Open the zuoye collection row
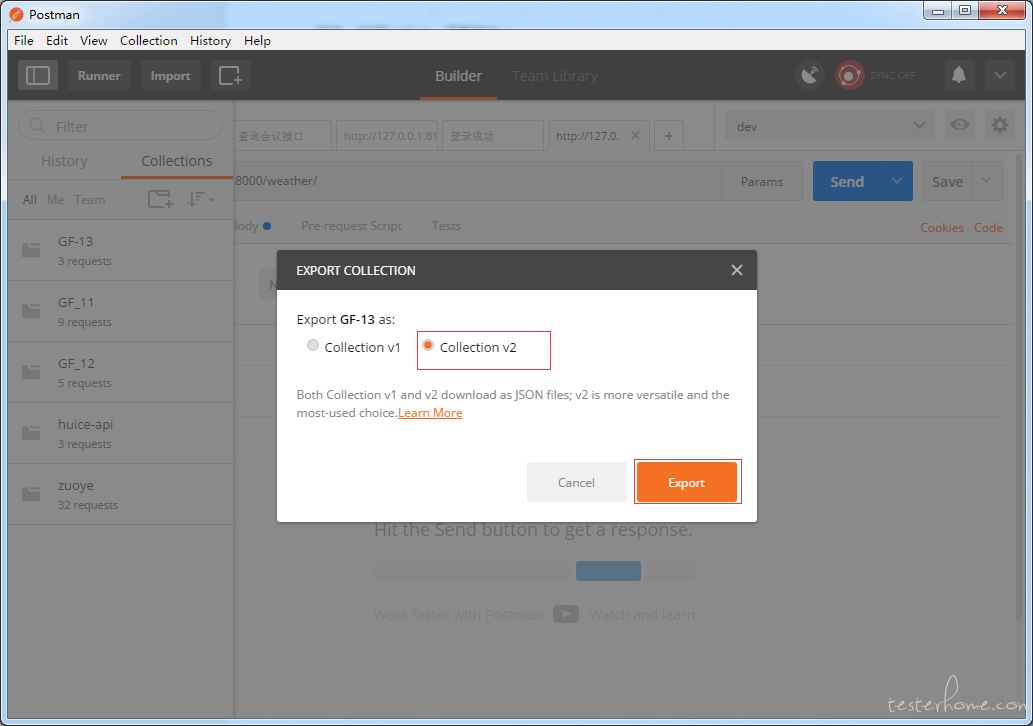Screen dimensions: 1033x726 click(121, 494)
